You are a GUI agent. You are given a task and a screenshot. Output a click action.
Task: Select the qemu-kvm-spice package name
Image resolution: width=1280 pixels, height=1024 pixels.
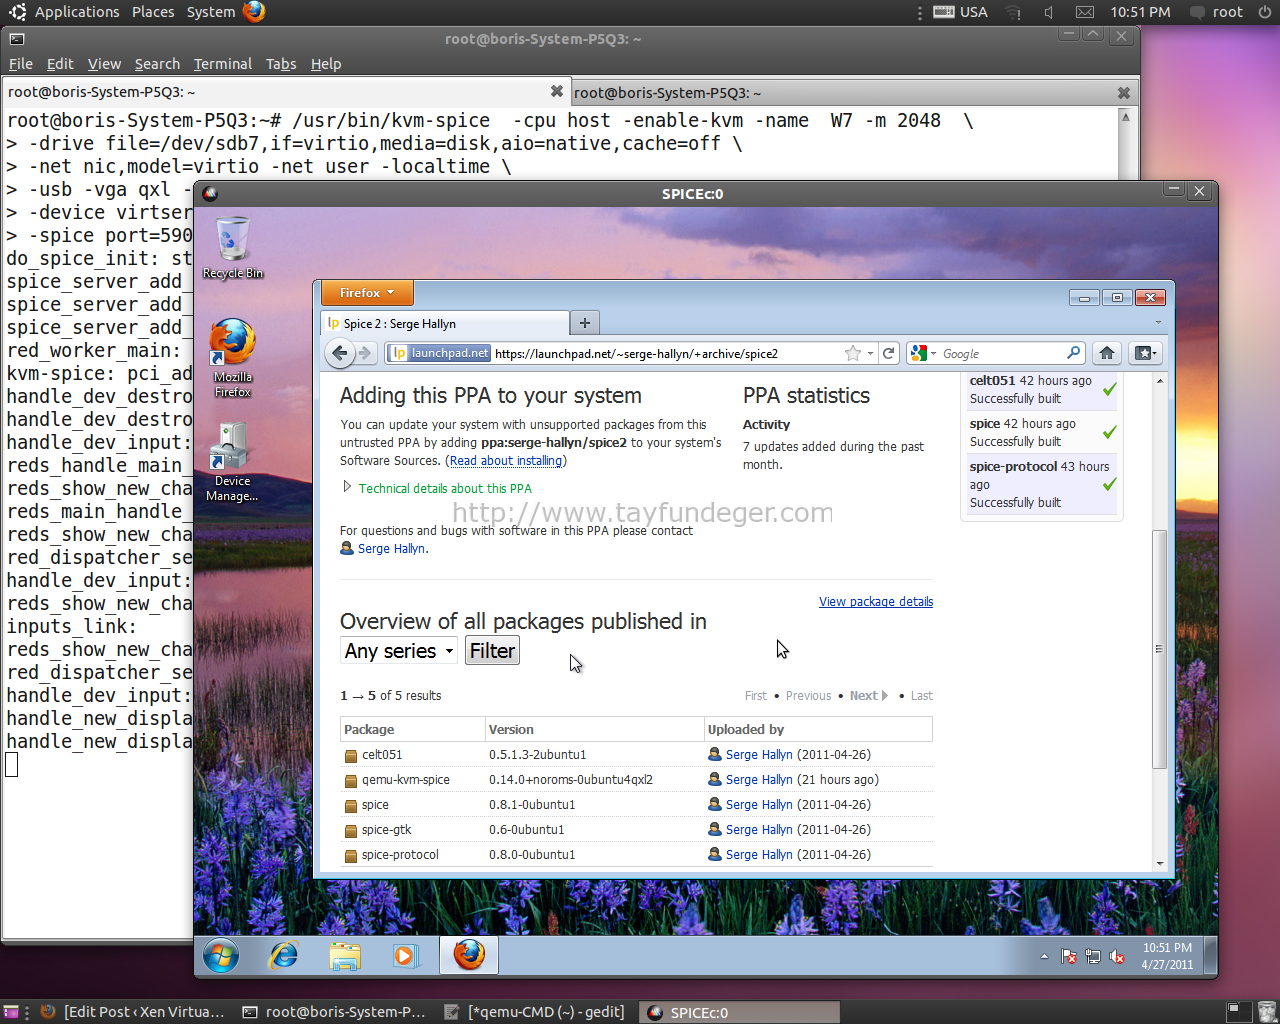point(405,780)
